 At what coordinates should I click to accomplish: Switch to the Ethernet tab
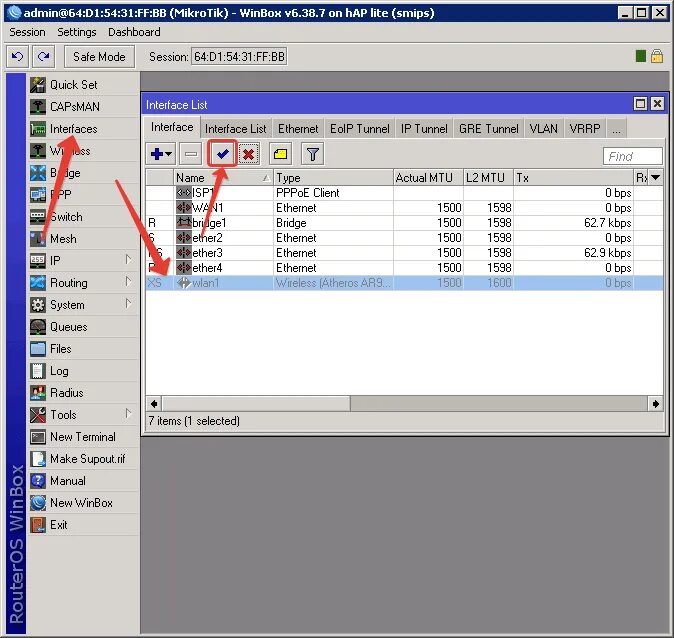pyautogui.click(x=298, y=129)
